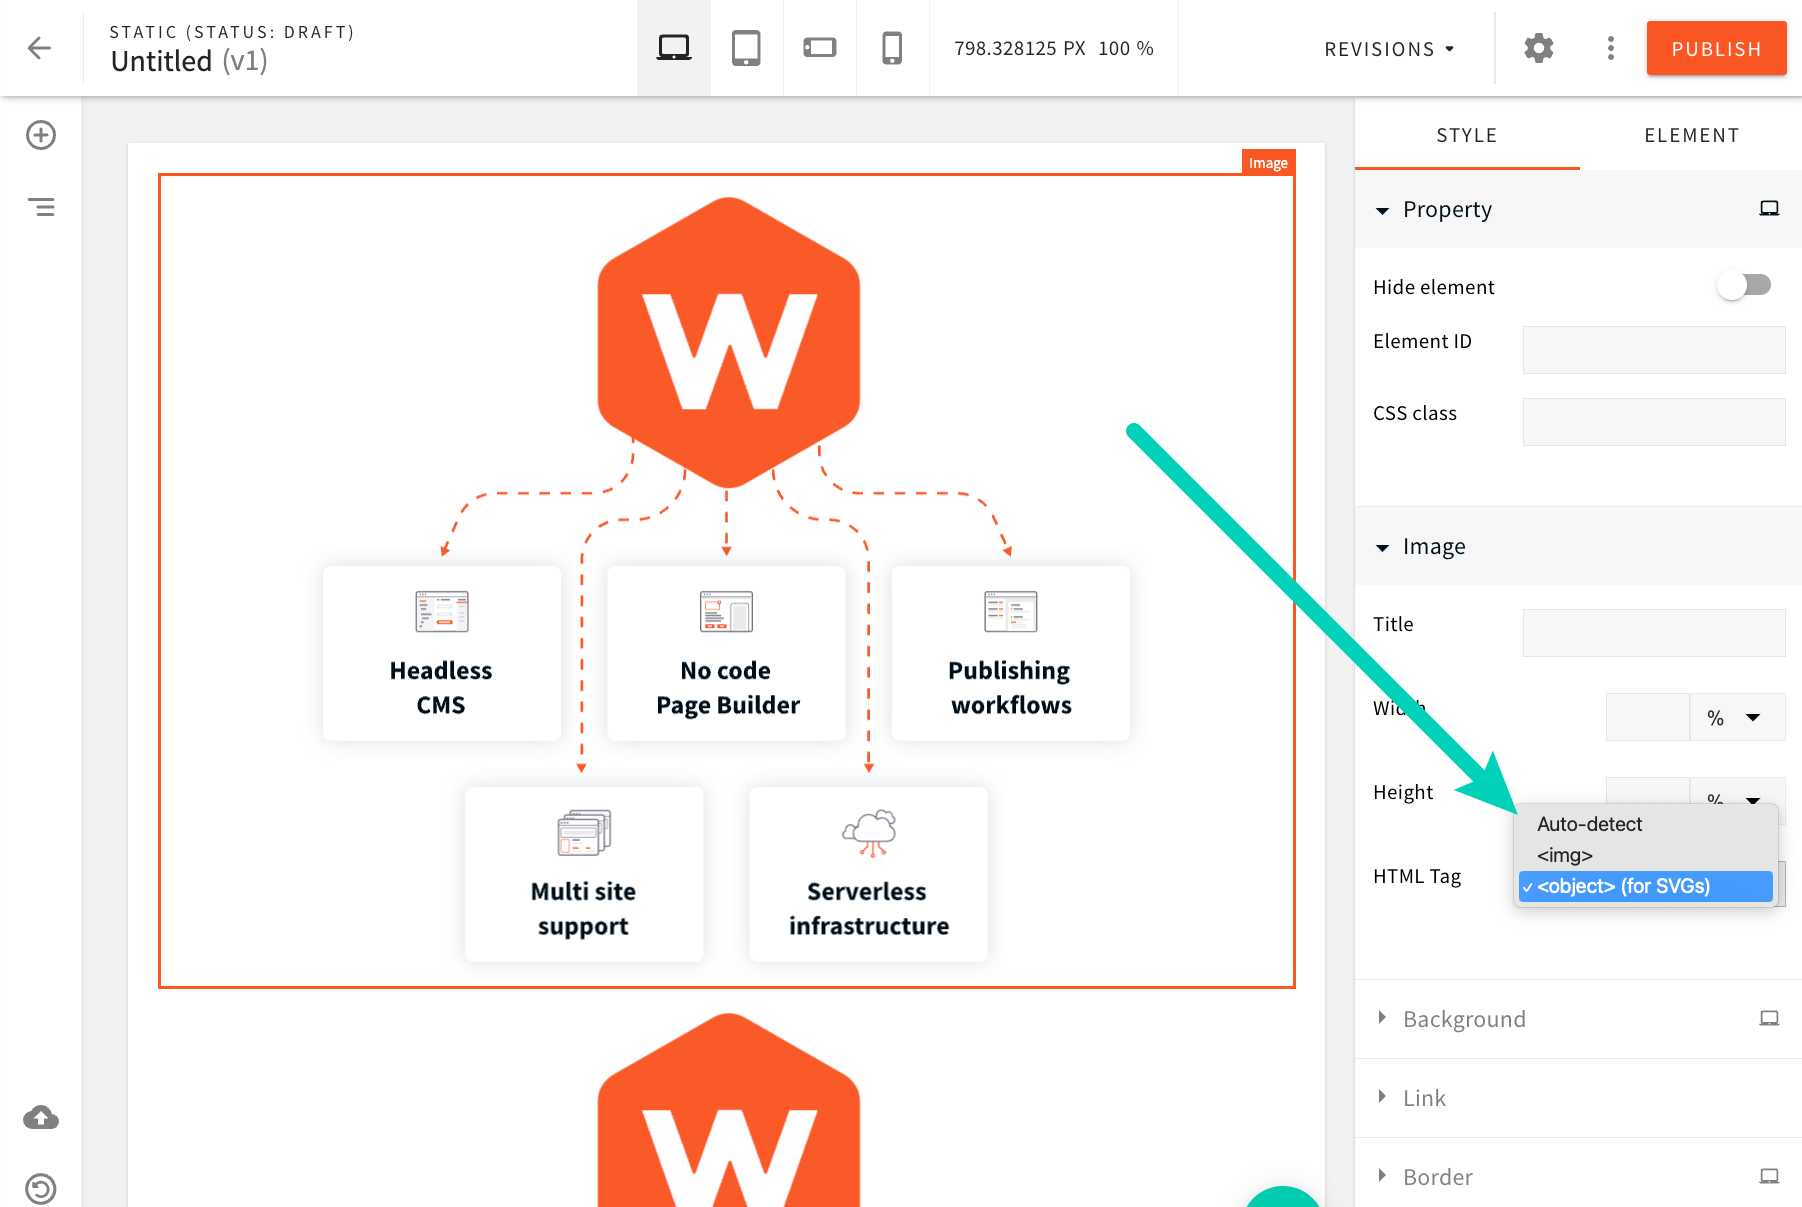Open the Revisions dropdown
The height and width of the screenshot is (1207, 1802).
pos(1388,49)
